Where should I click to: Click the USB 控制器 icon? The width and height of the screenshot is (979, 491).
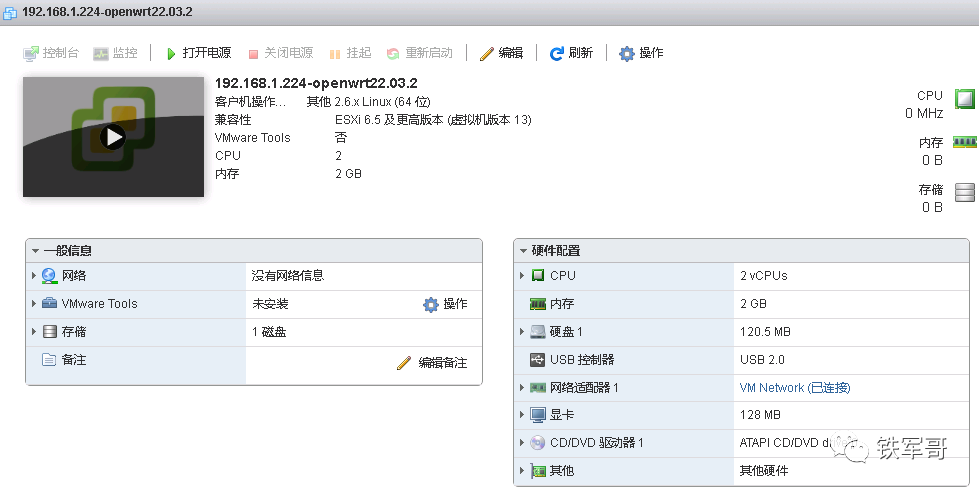538,360
